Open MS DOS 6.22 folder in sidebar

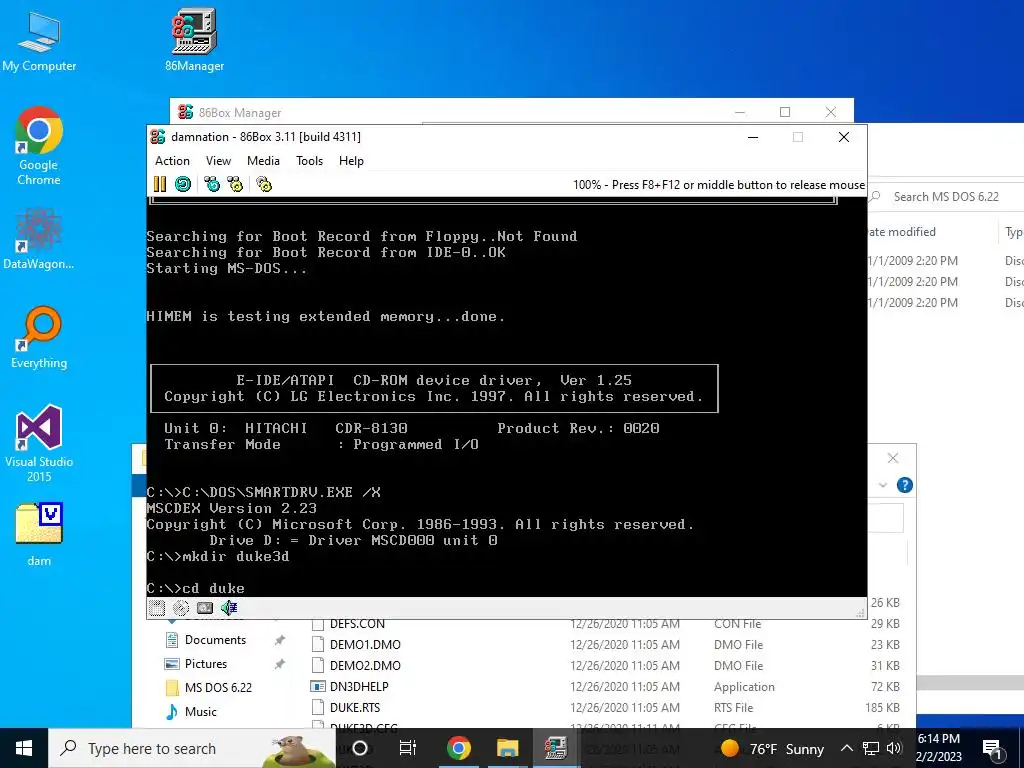click(x=218, y=688)
